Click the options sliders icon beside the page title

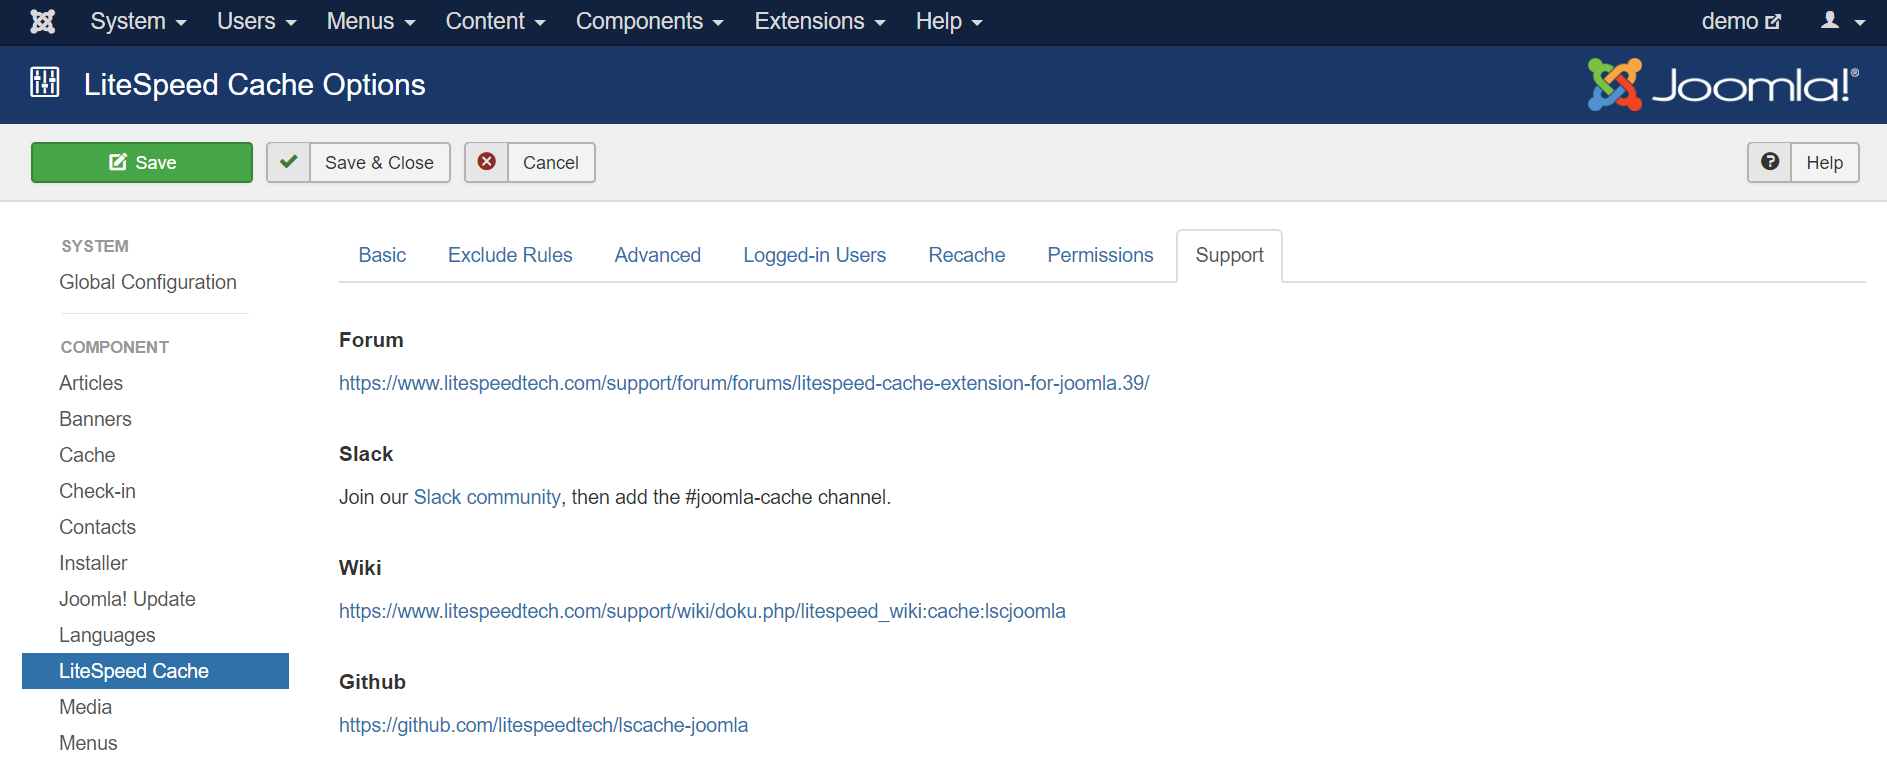pos(45,82)
